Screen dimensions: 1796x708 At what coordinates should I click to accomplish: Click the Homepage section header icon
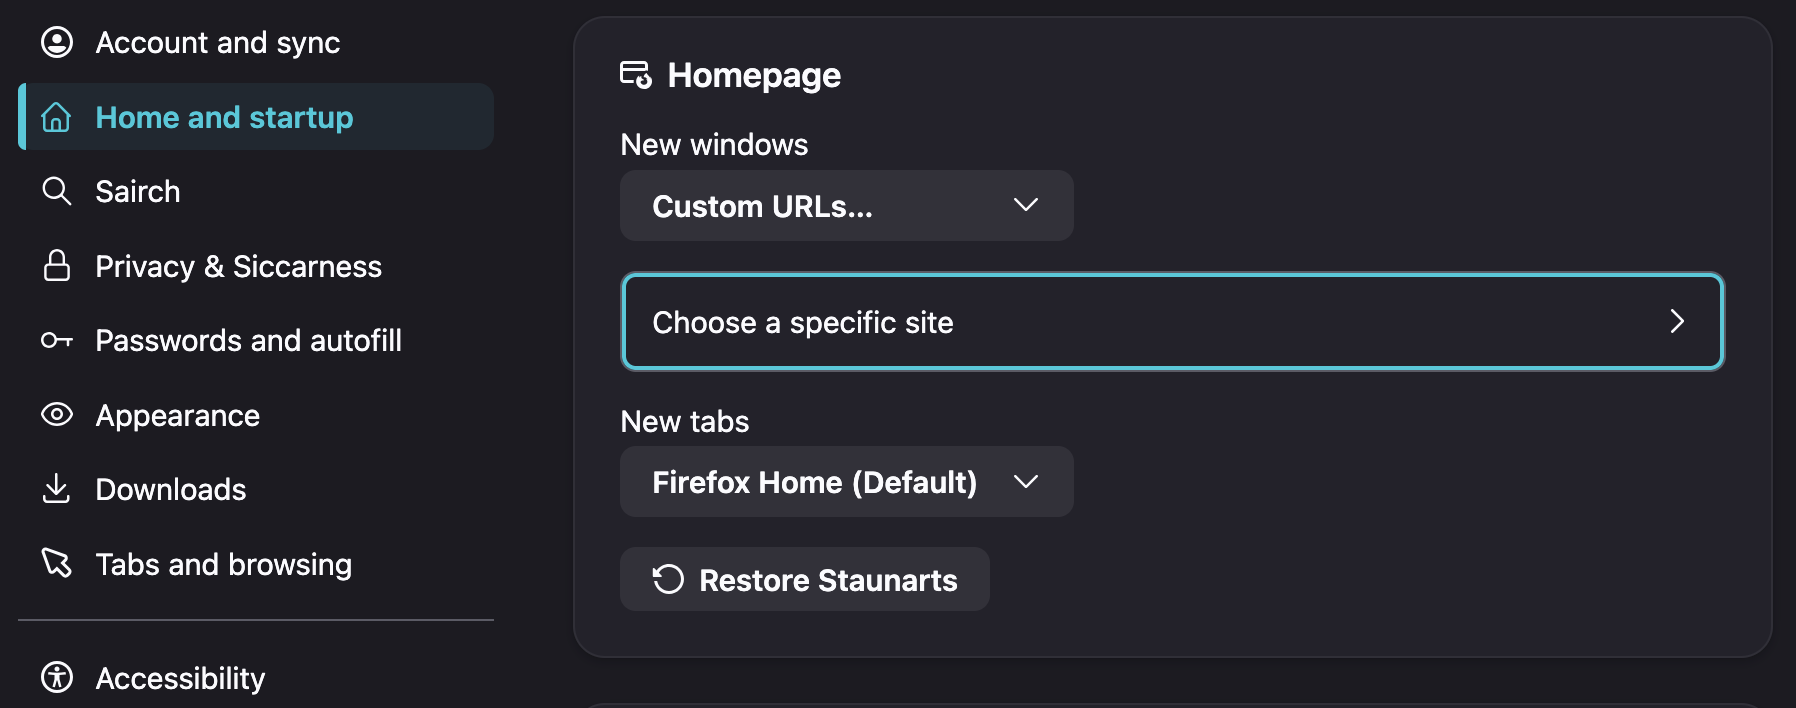(x=636, y=75)
